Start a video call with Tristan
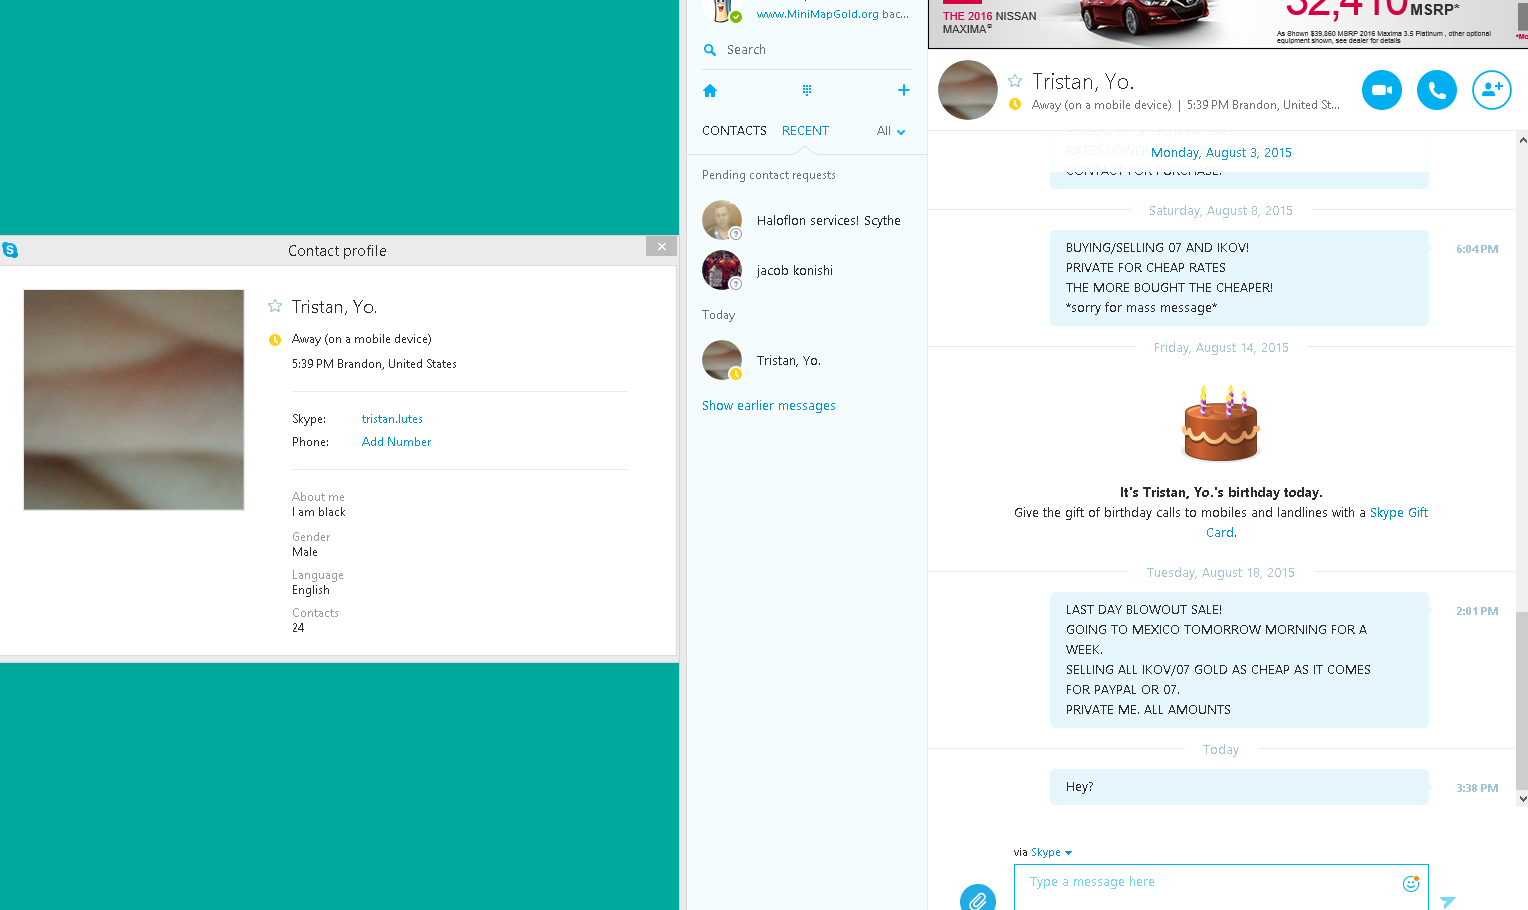1528x910 pixels. pyautogui.click(x=1382, y=90)
